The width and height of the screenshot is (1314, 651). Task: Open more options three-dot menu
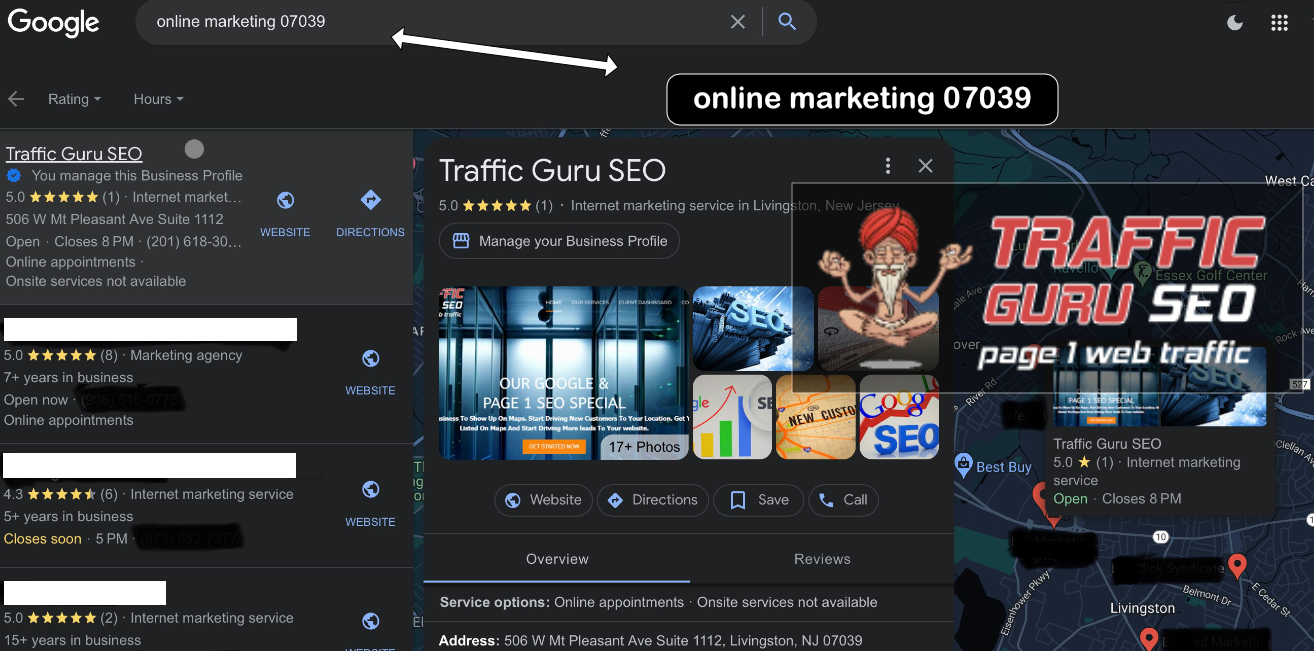click(x=887, y=166)
